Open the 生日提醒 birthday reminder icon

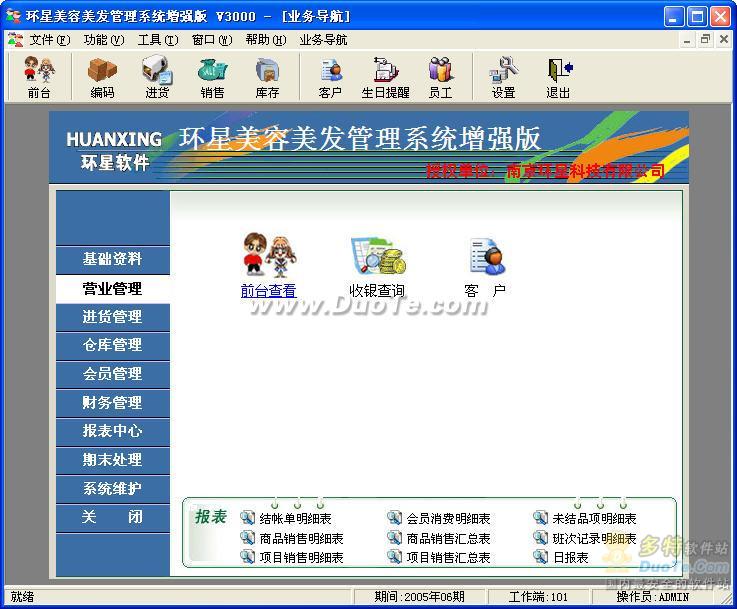[x=385, y=77]
